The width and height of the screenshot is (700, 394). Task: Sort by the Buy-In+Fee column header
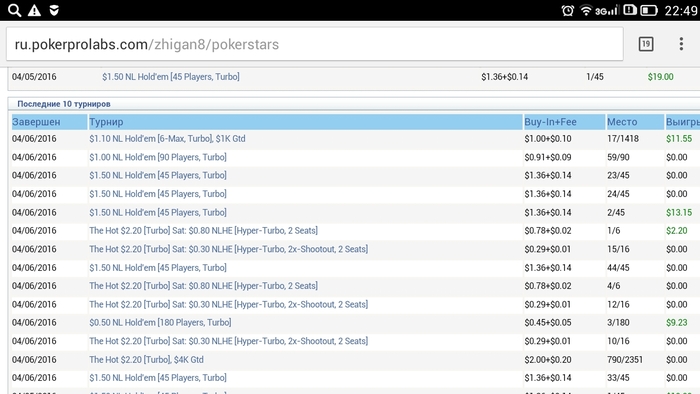(x=564, y=122)
